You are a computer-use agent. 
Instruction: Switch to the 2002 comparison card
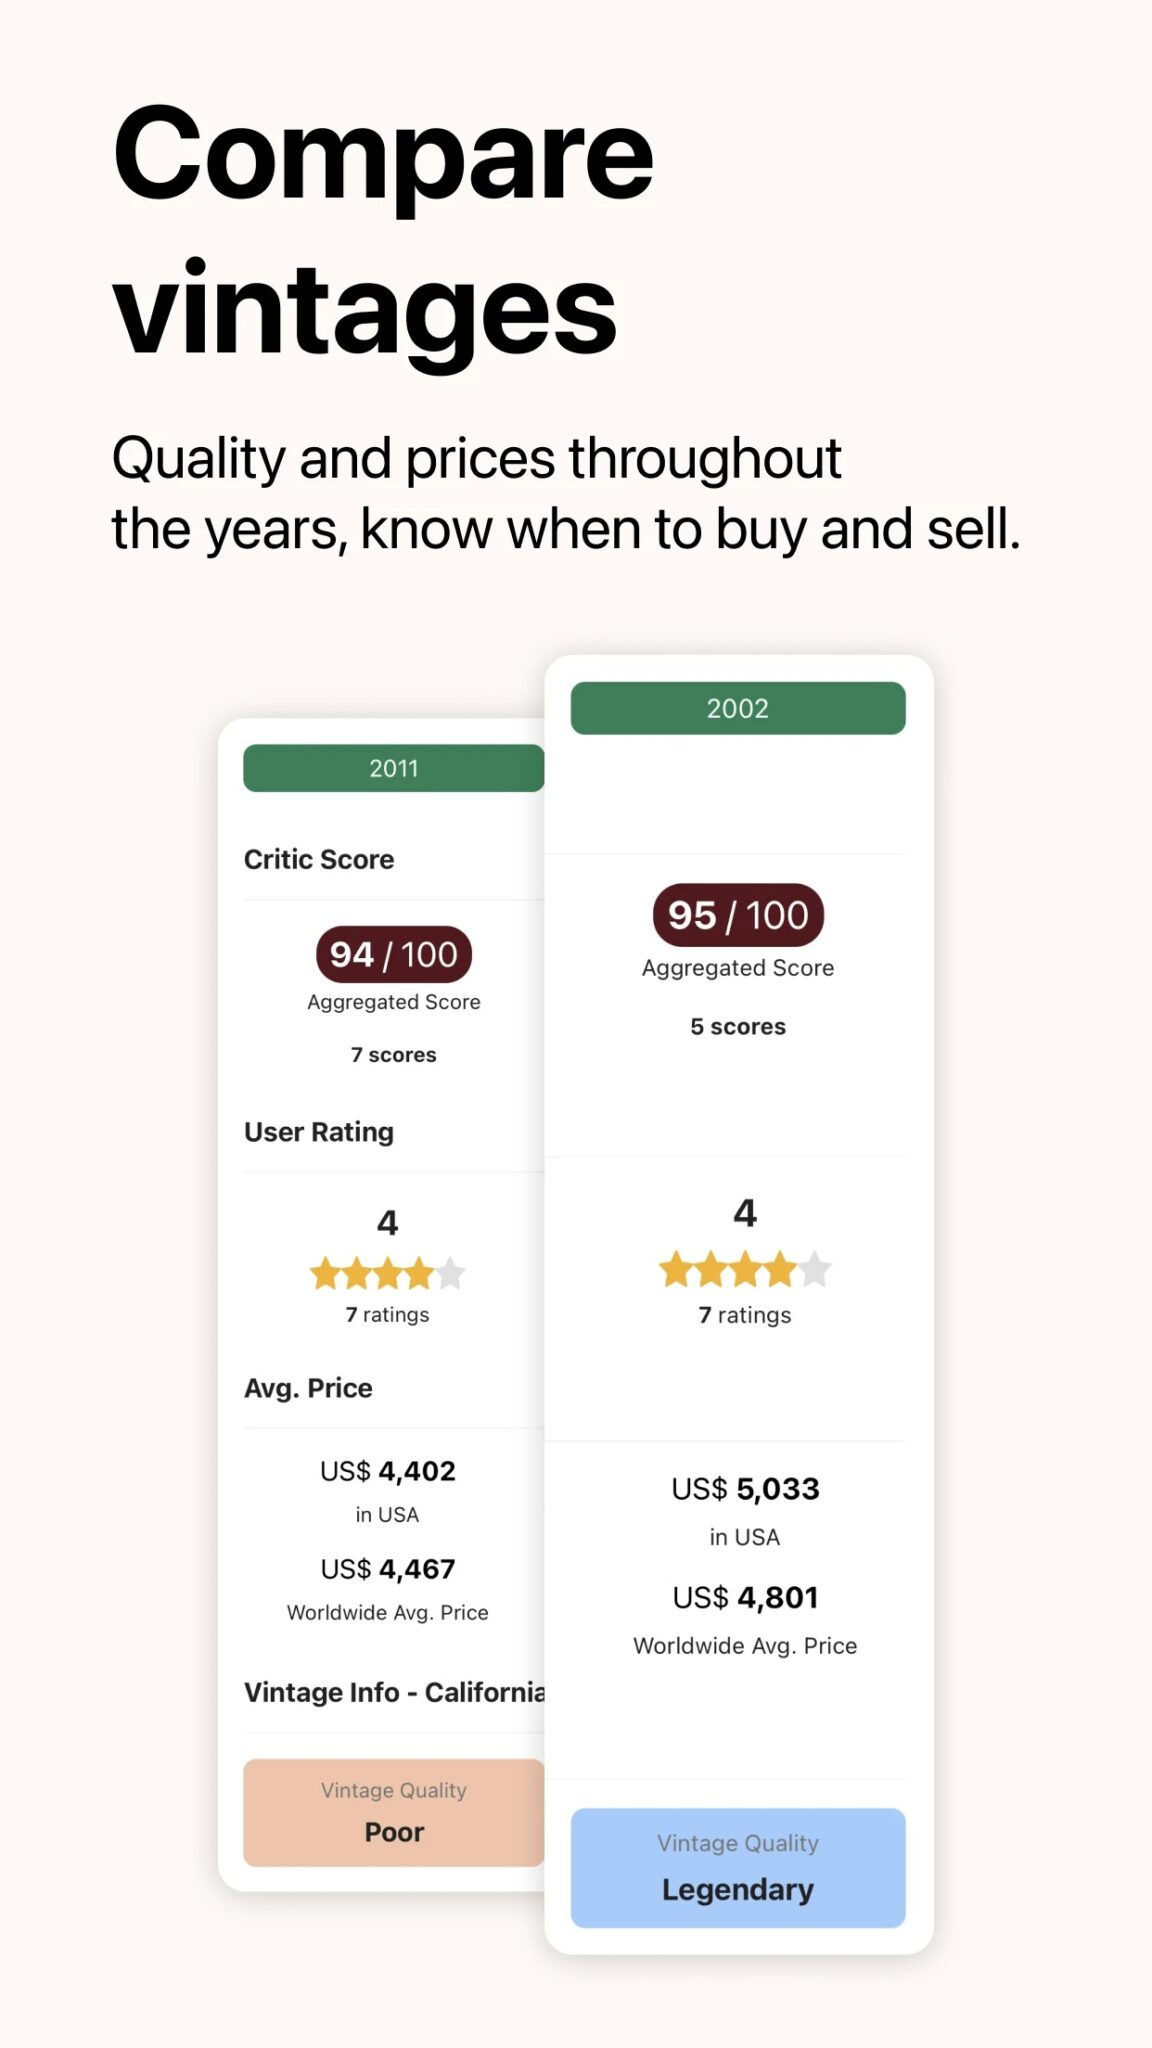coord(737,1300)
